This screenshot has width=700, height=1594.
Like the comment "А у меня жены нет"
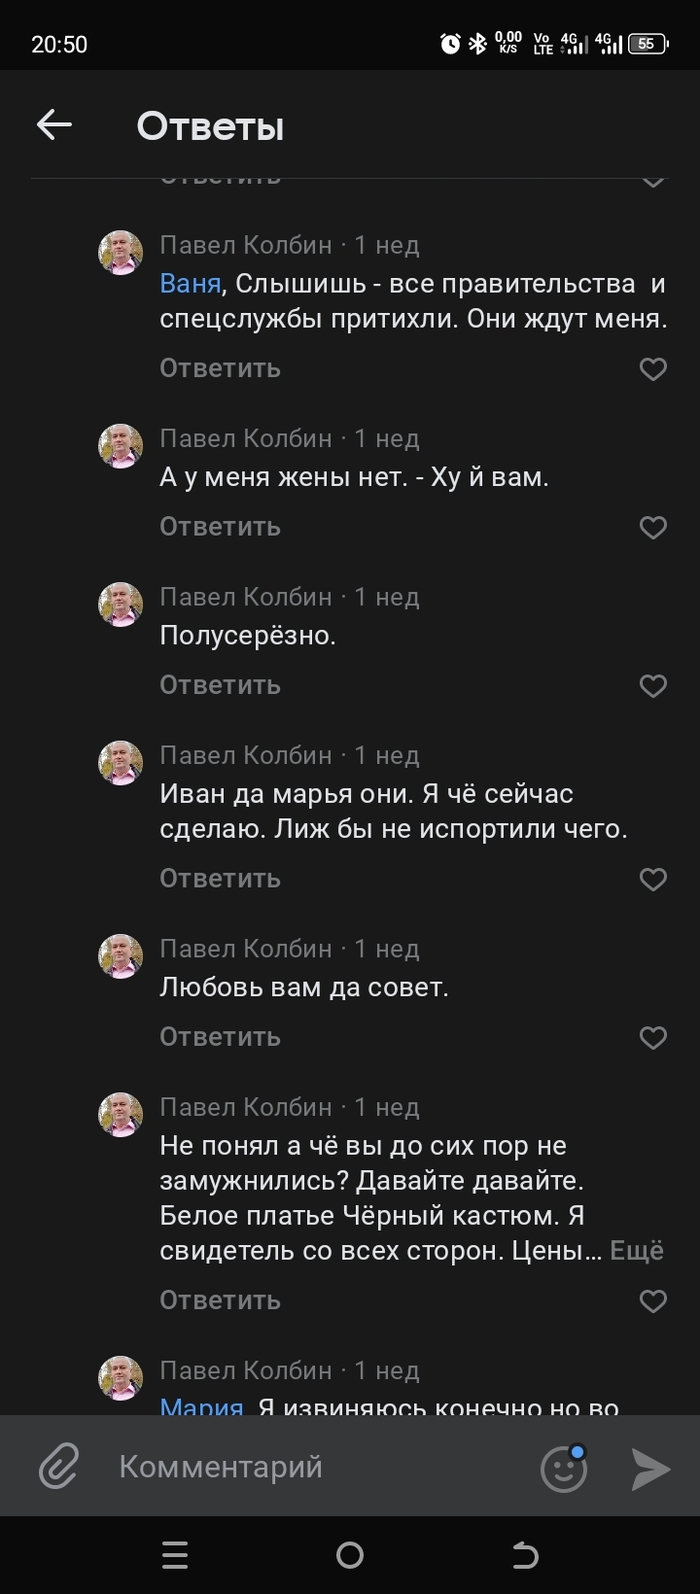(x=653, y=527)
